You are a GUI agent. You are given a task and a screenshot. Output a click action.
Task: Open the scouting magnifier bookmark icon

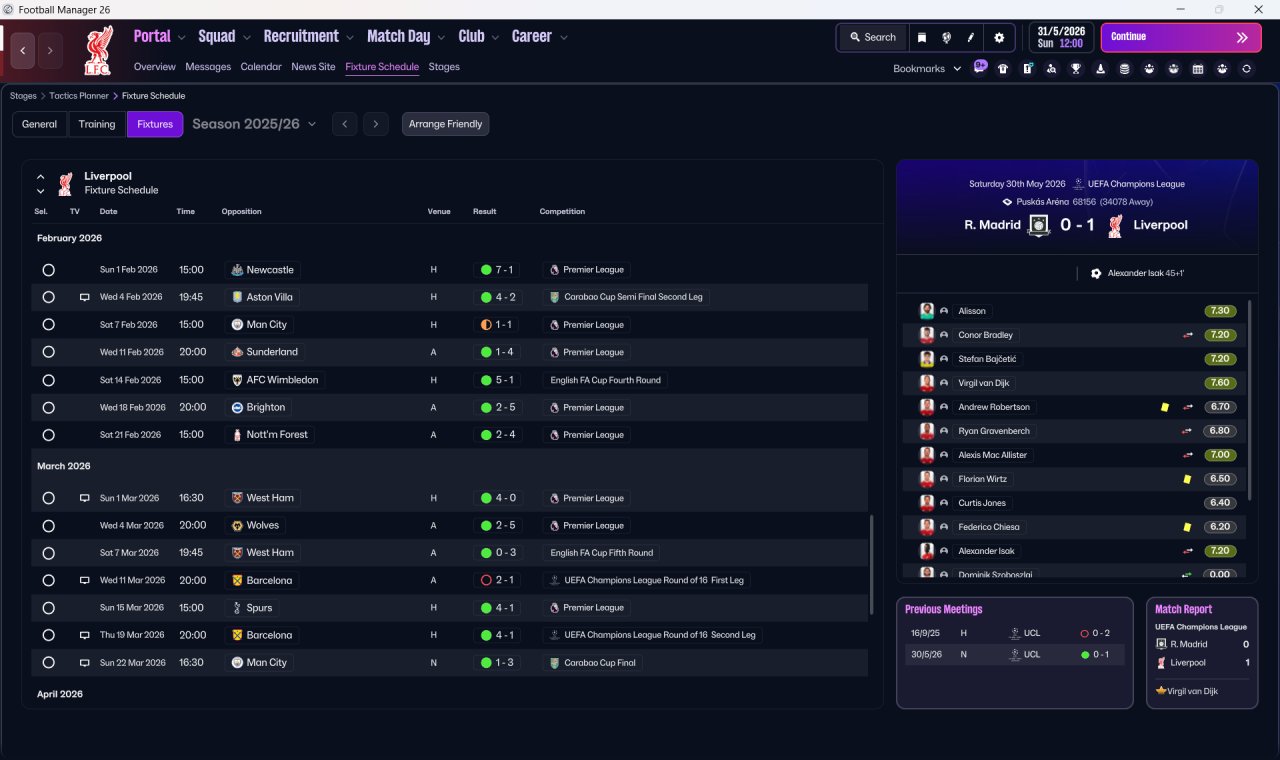click(1051, 69)
